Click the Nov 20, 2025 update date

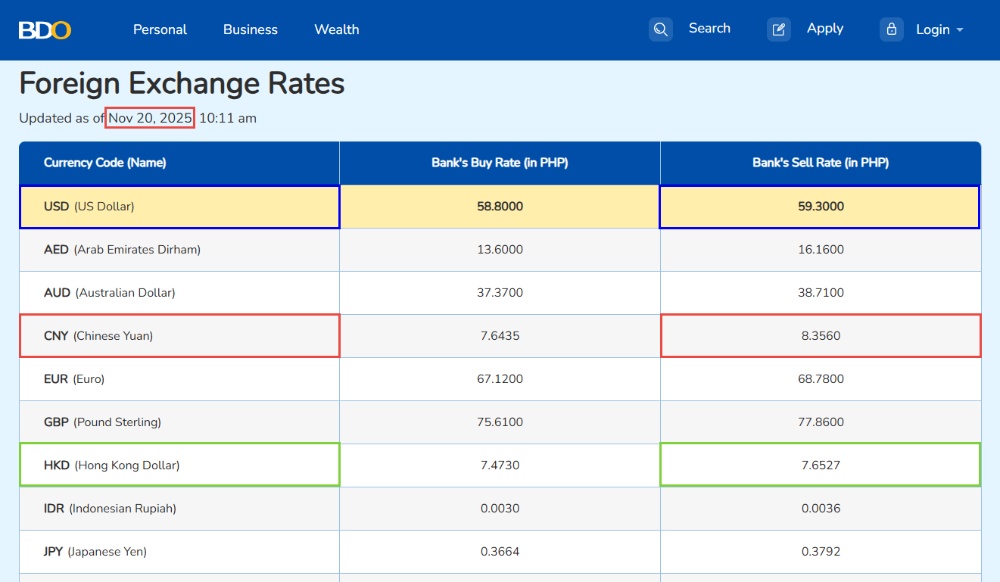point(150,118)
